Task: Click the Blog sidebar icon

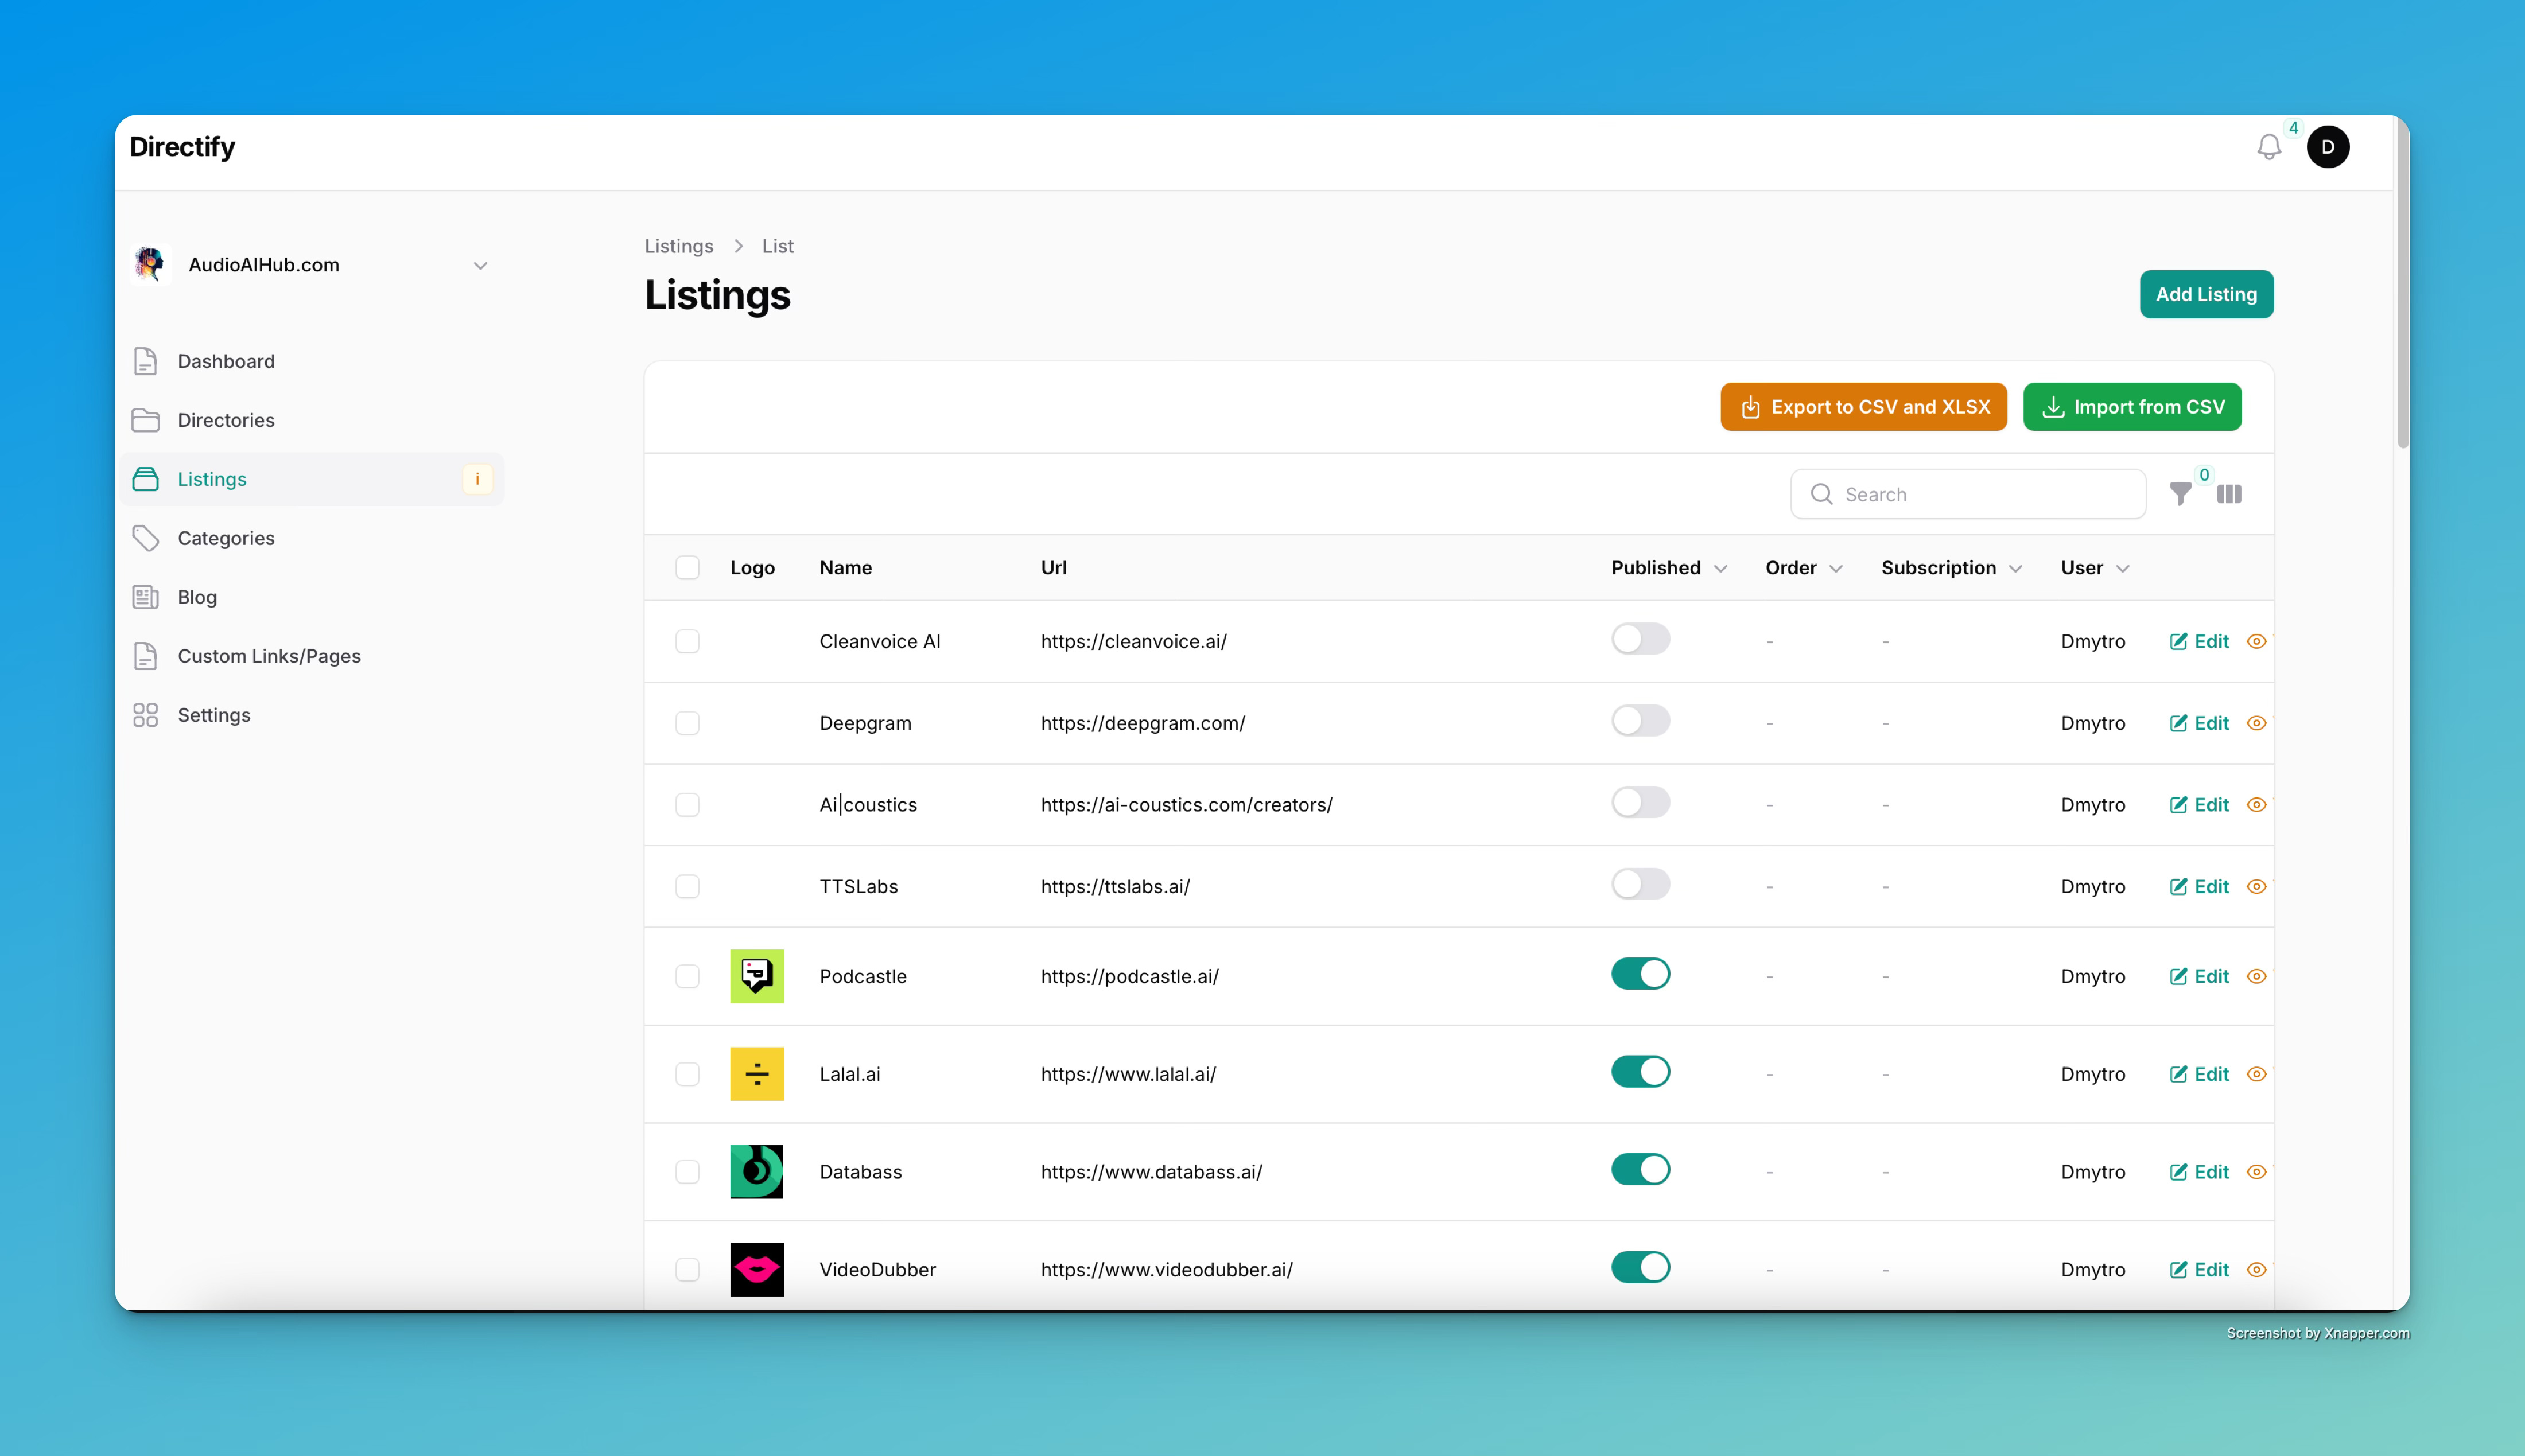Action: coord(146,597)
